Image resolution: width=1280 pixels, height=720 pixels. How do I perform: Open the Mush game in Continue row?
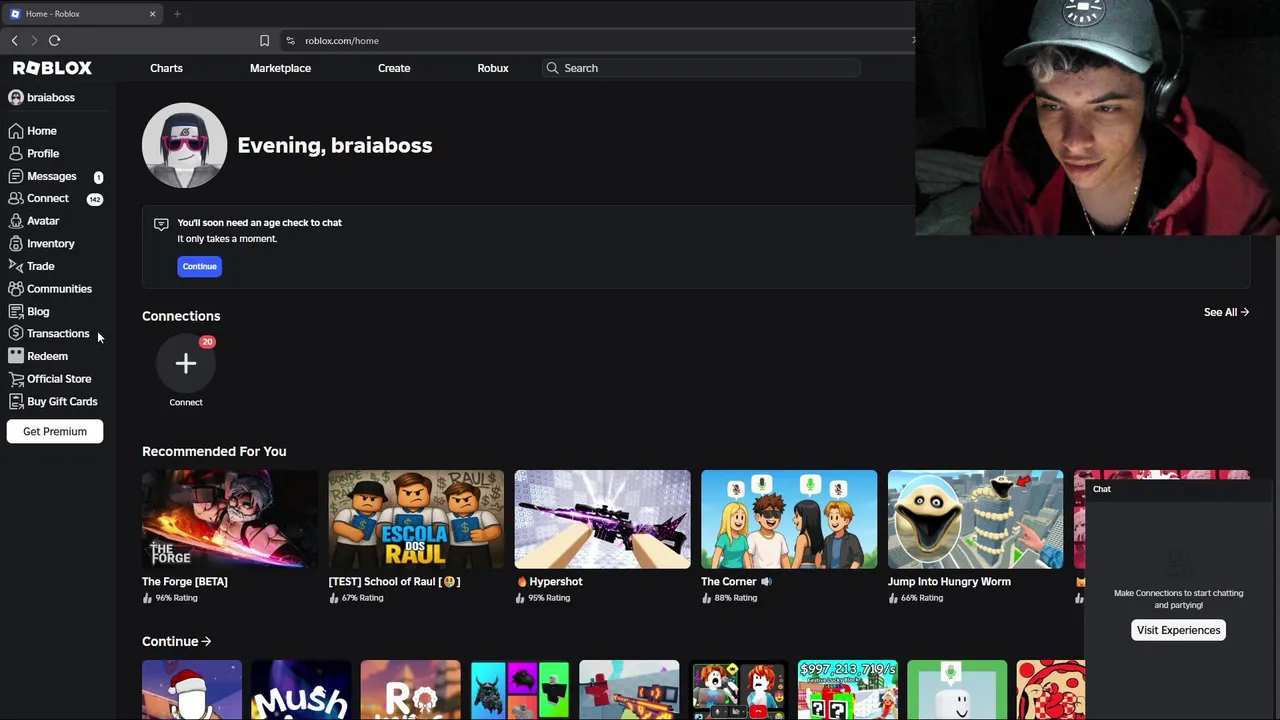301,690
